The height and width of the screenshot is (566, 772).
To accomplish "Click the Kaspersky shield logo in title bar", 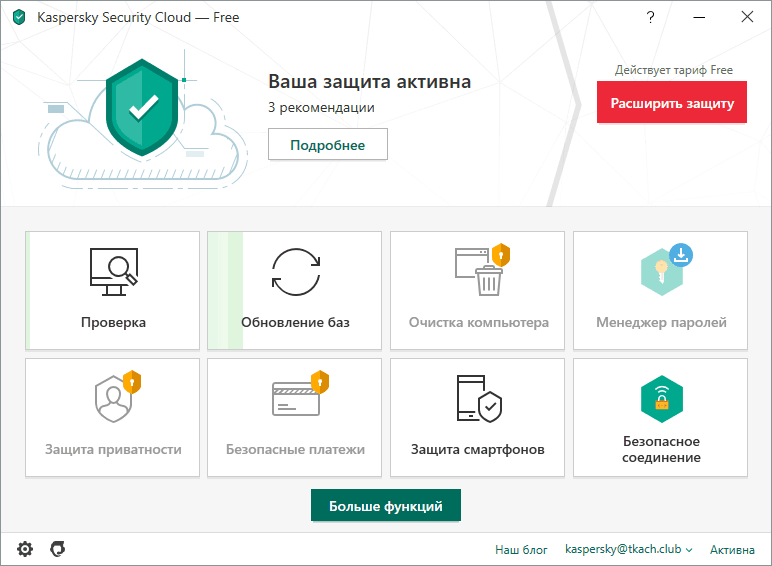I will [x=19, y=18].
